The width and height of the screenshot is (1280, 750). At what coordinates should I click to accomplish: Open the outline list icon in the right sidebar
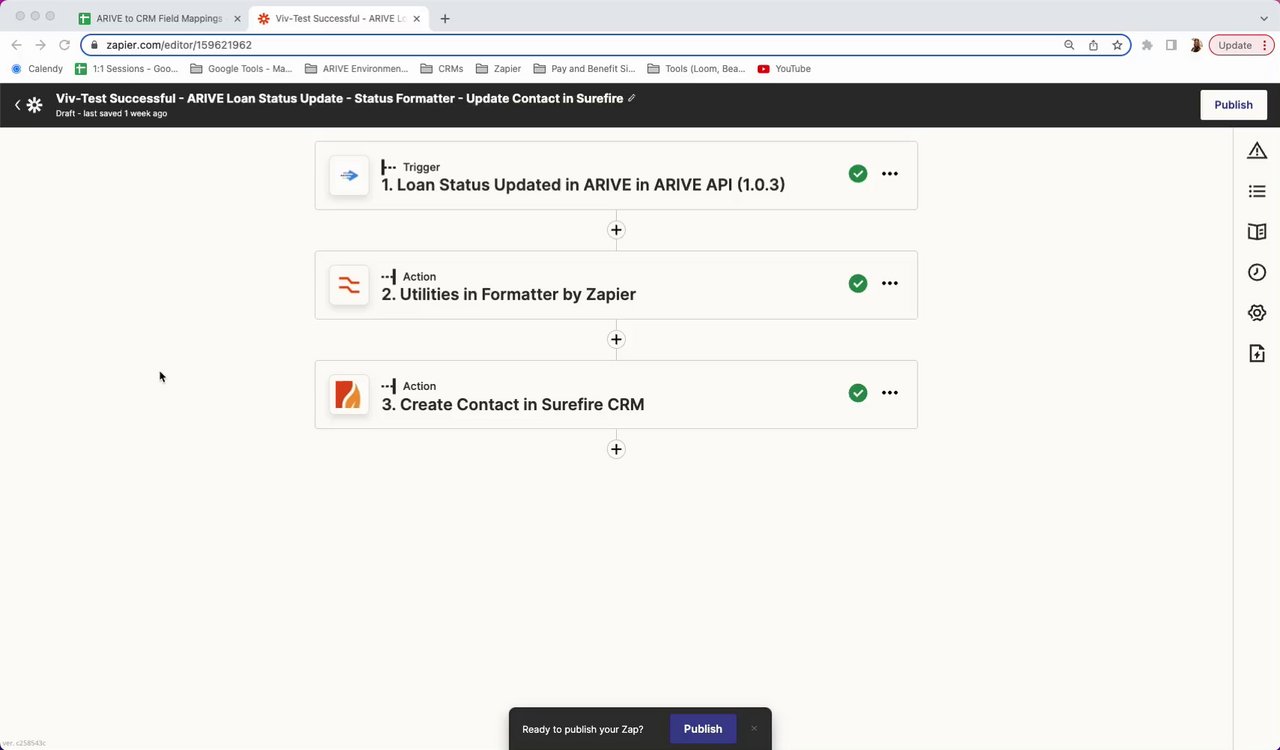click(x=1257, y=191)
